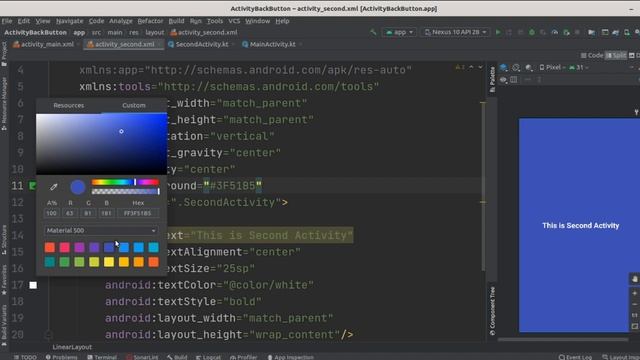Go to next highlighted problem arrow
This screenshot has width=640, height=360.
pyautogui.click(x=480, y=67)
